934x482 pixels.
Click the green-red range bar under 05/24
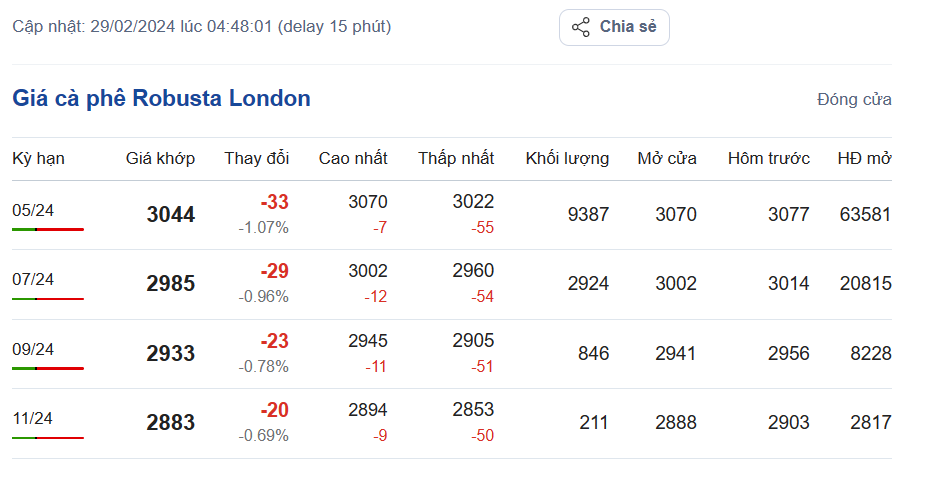point(48,229)
